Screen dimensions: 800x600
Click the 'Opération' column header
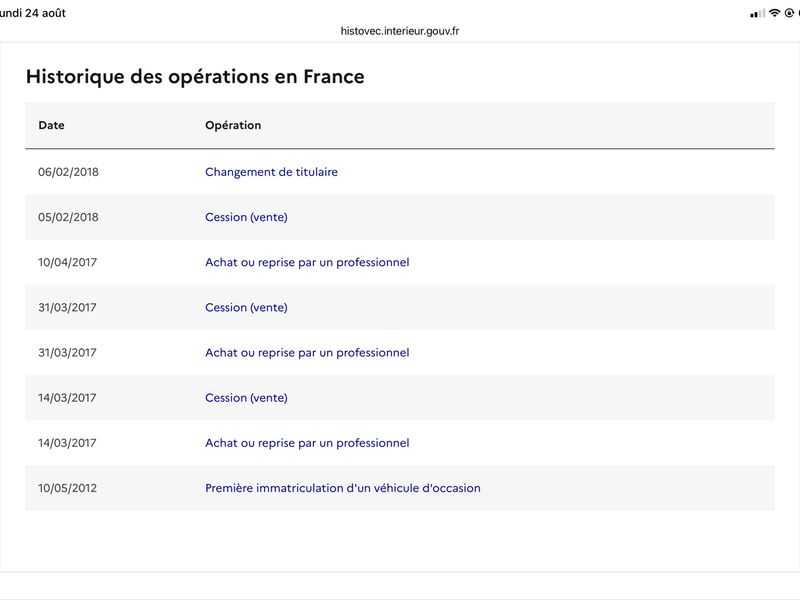pyautogui.click(x=233, y=125)
